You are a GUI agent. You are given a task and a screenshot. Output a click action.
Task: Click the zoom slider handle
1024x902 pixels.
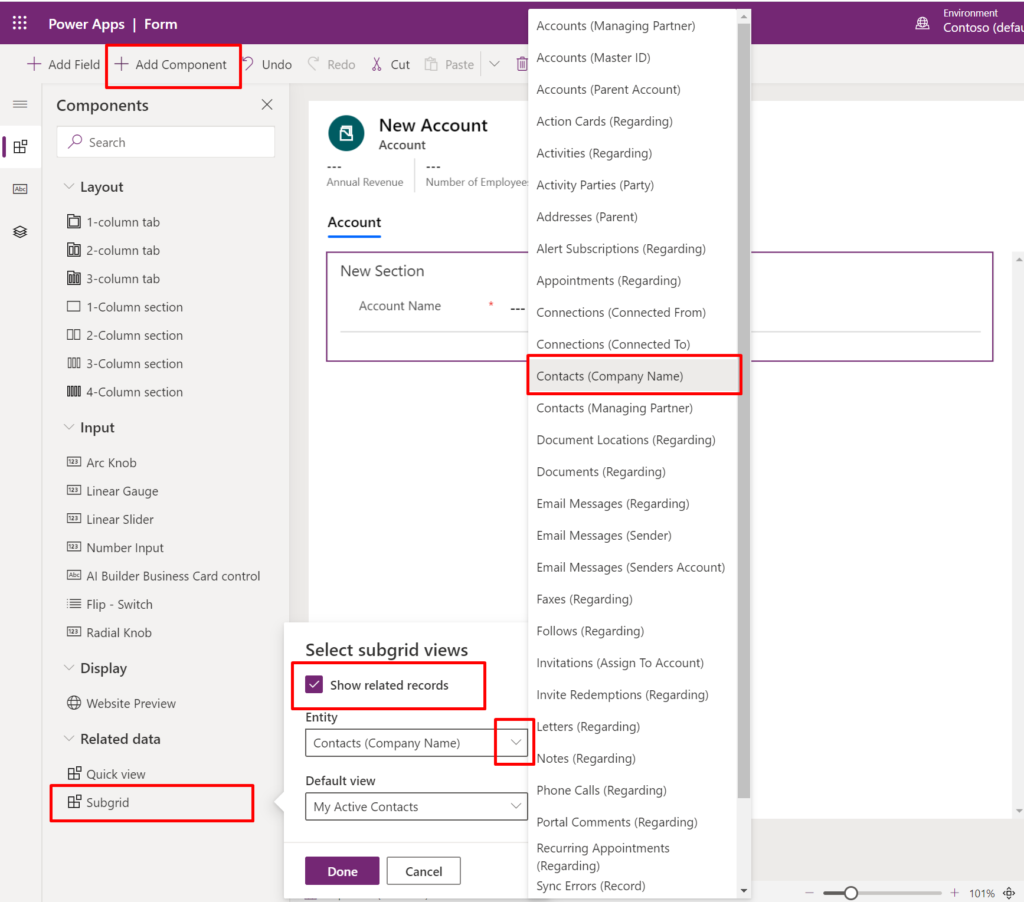tap(850, 892)
